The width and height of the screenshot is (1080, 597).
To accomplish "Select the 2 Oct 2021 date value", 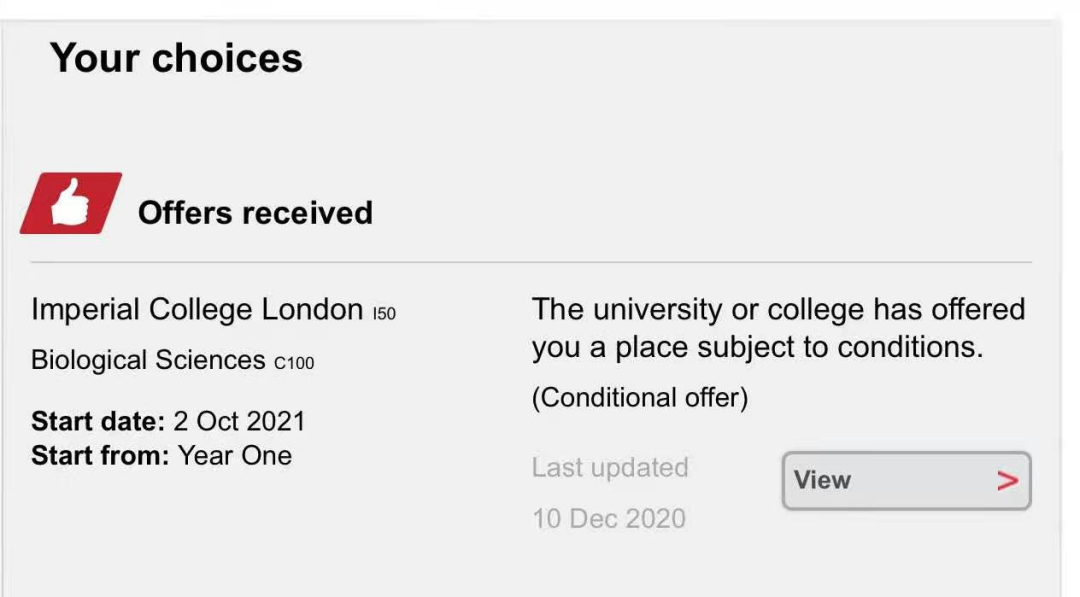I will (239, 421).
